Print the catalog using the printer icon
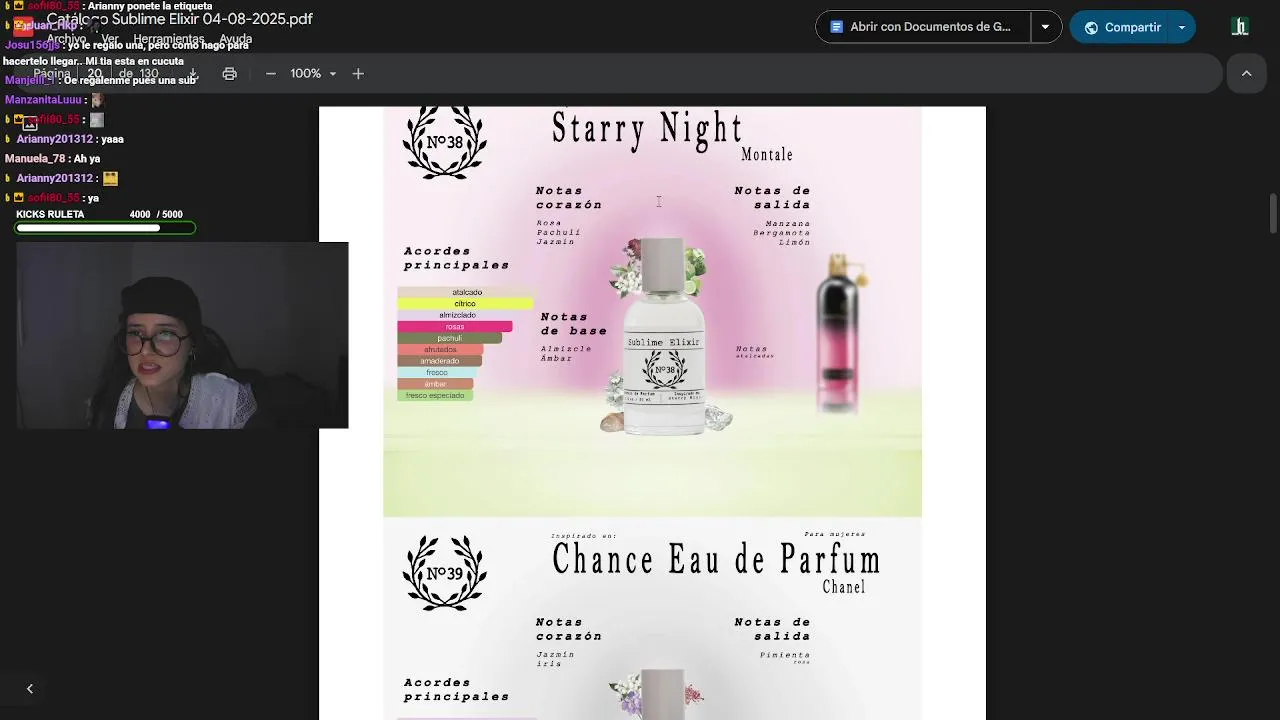 (x=229, y=74)
